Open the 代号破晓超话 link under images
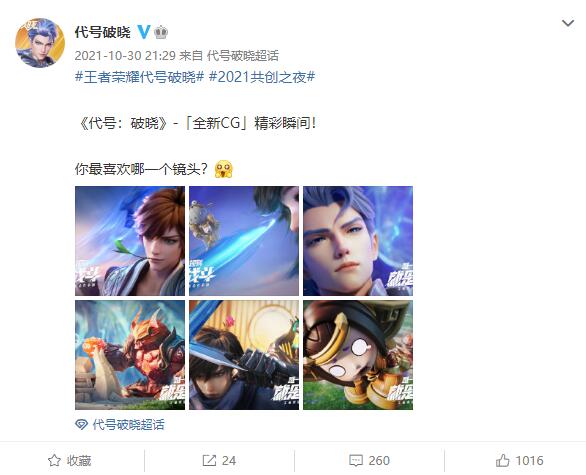This screenshot has height=475, width=586. point(128,425)
